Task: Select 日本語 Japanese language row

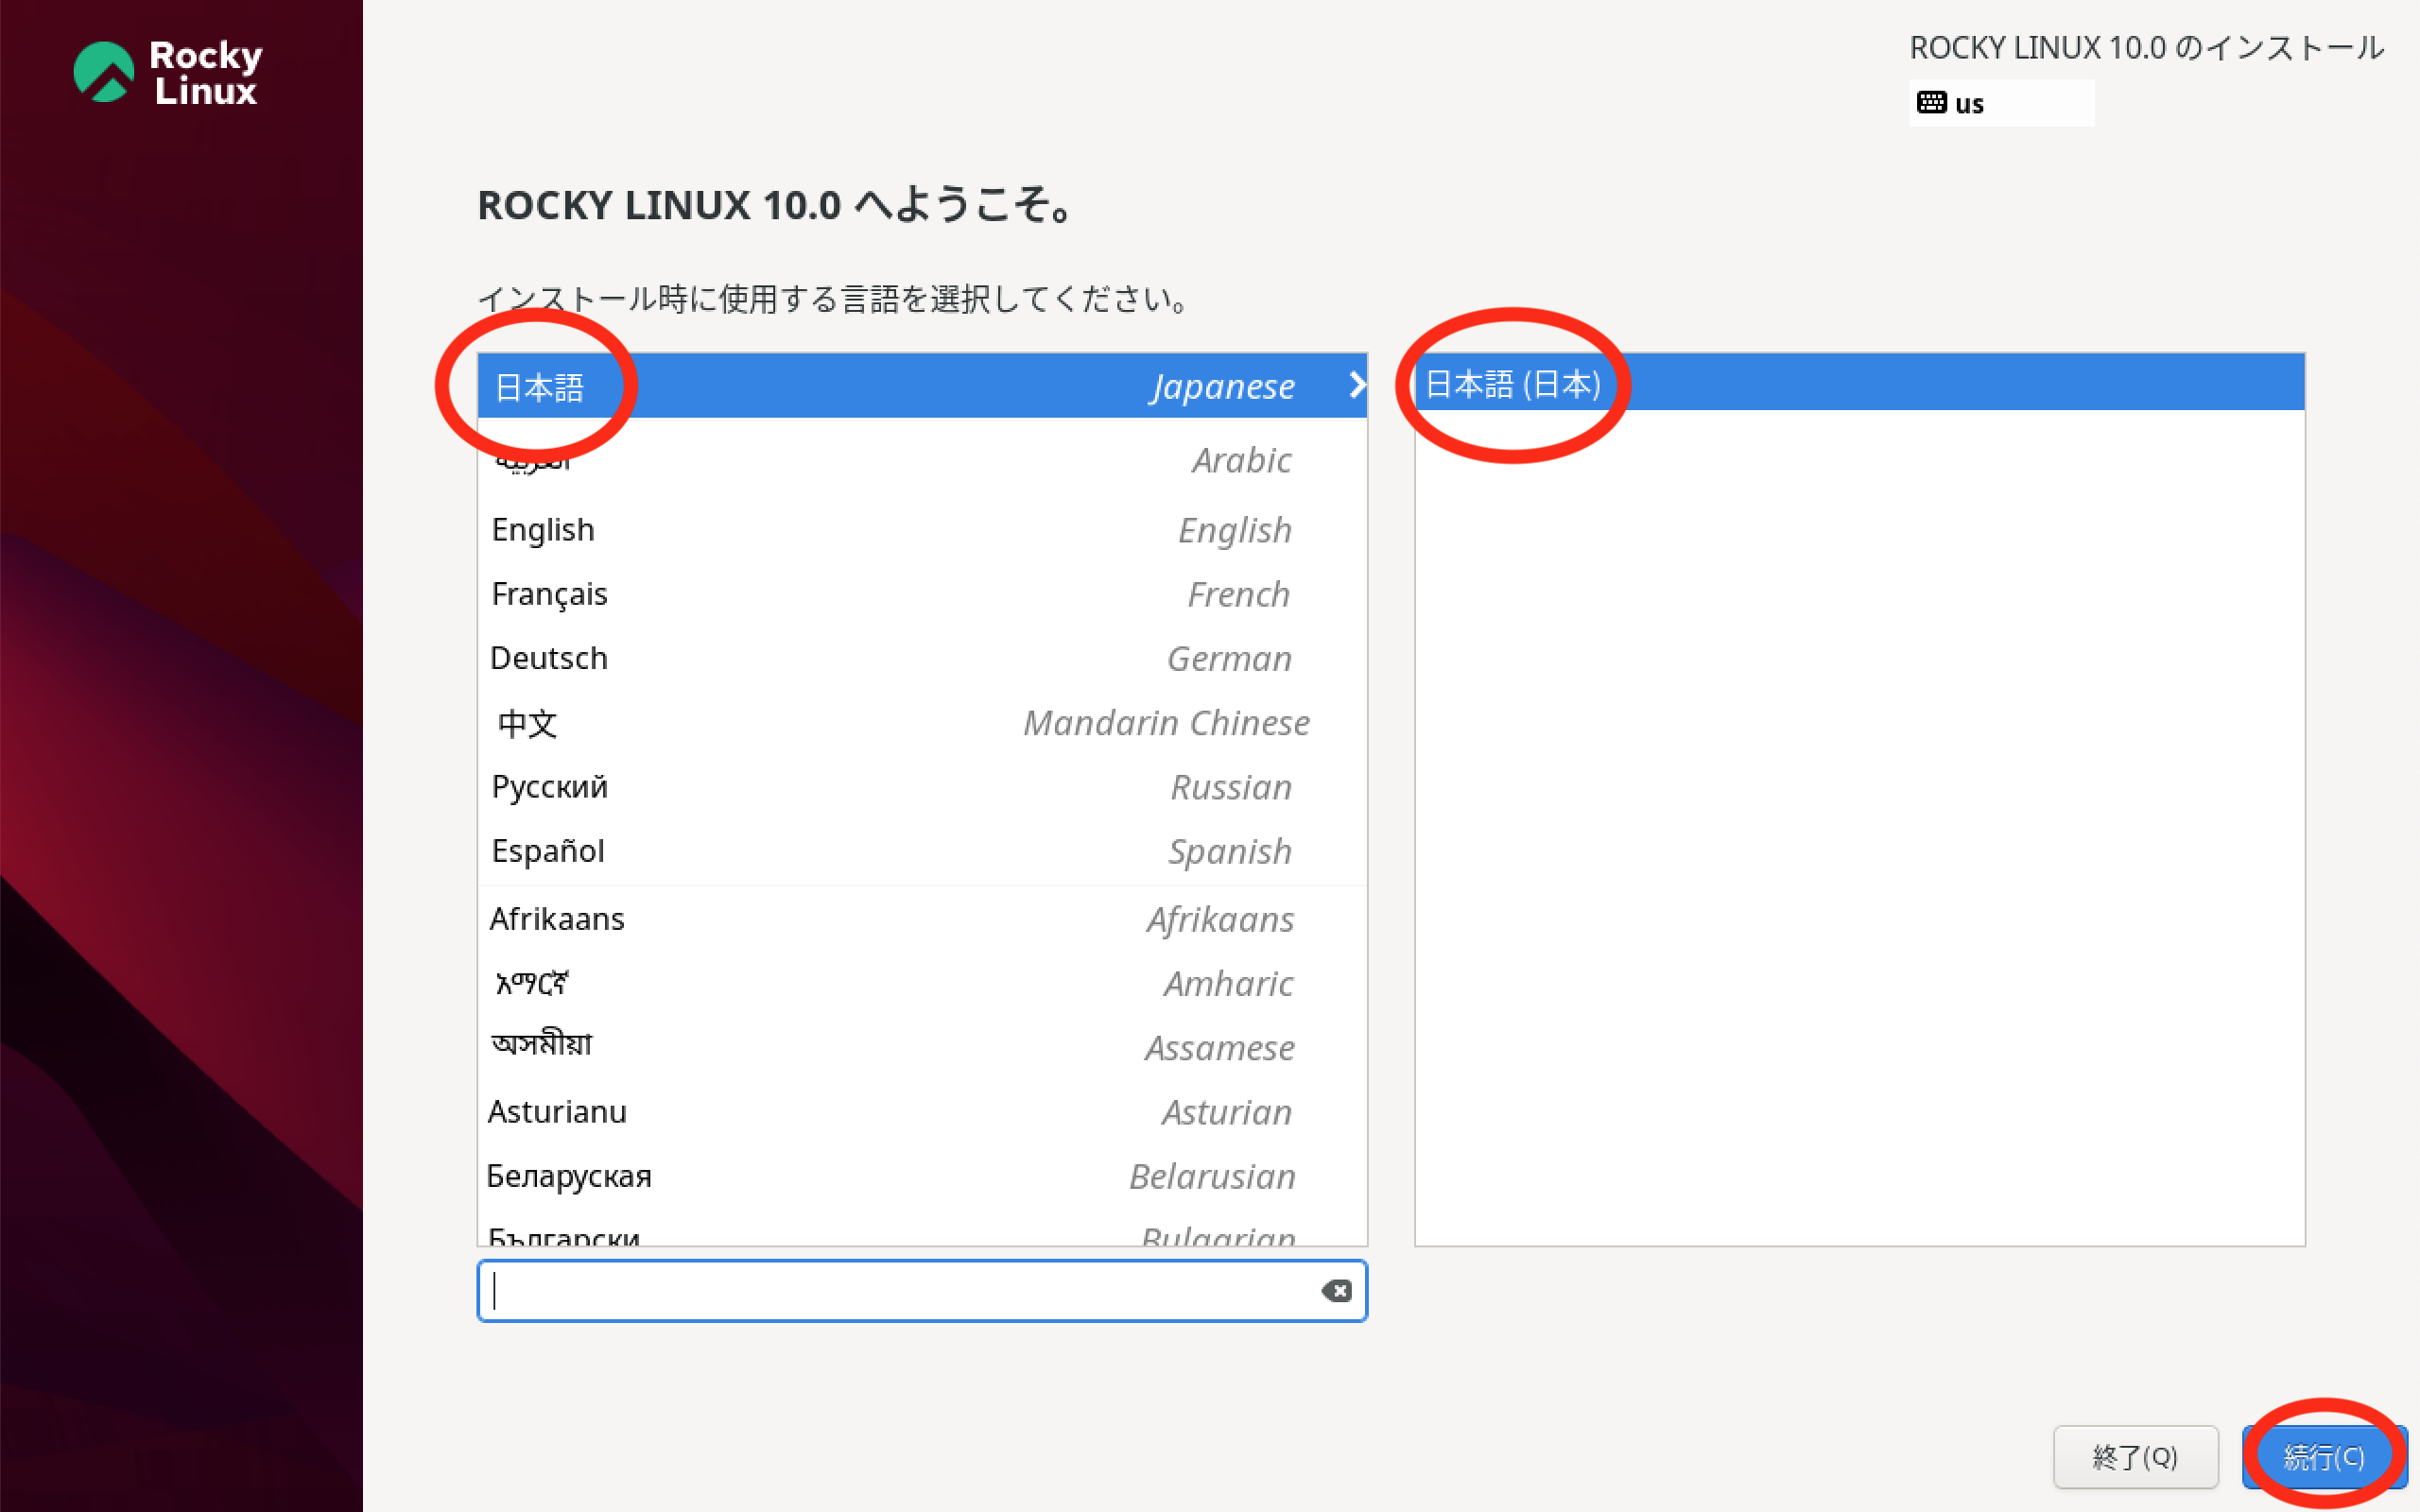Action: pyautogui.click(x=922, y=386)
